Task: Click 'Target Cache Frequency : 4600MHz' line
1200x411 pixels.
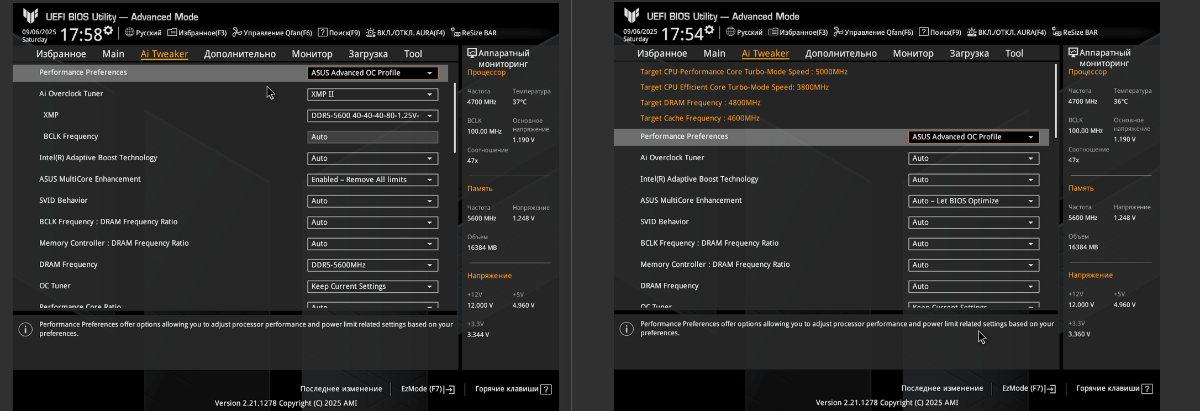Action: tap(700, 118)
